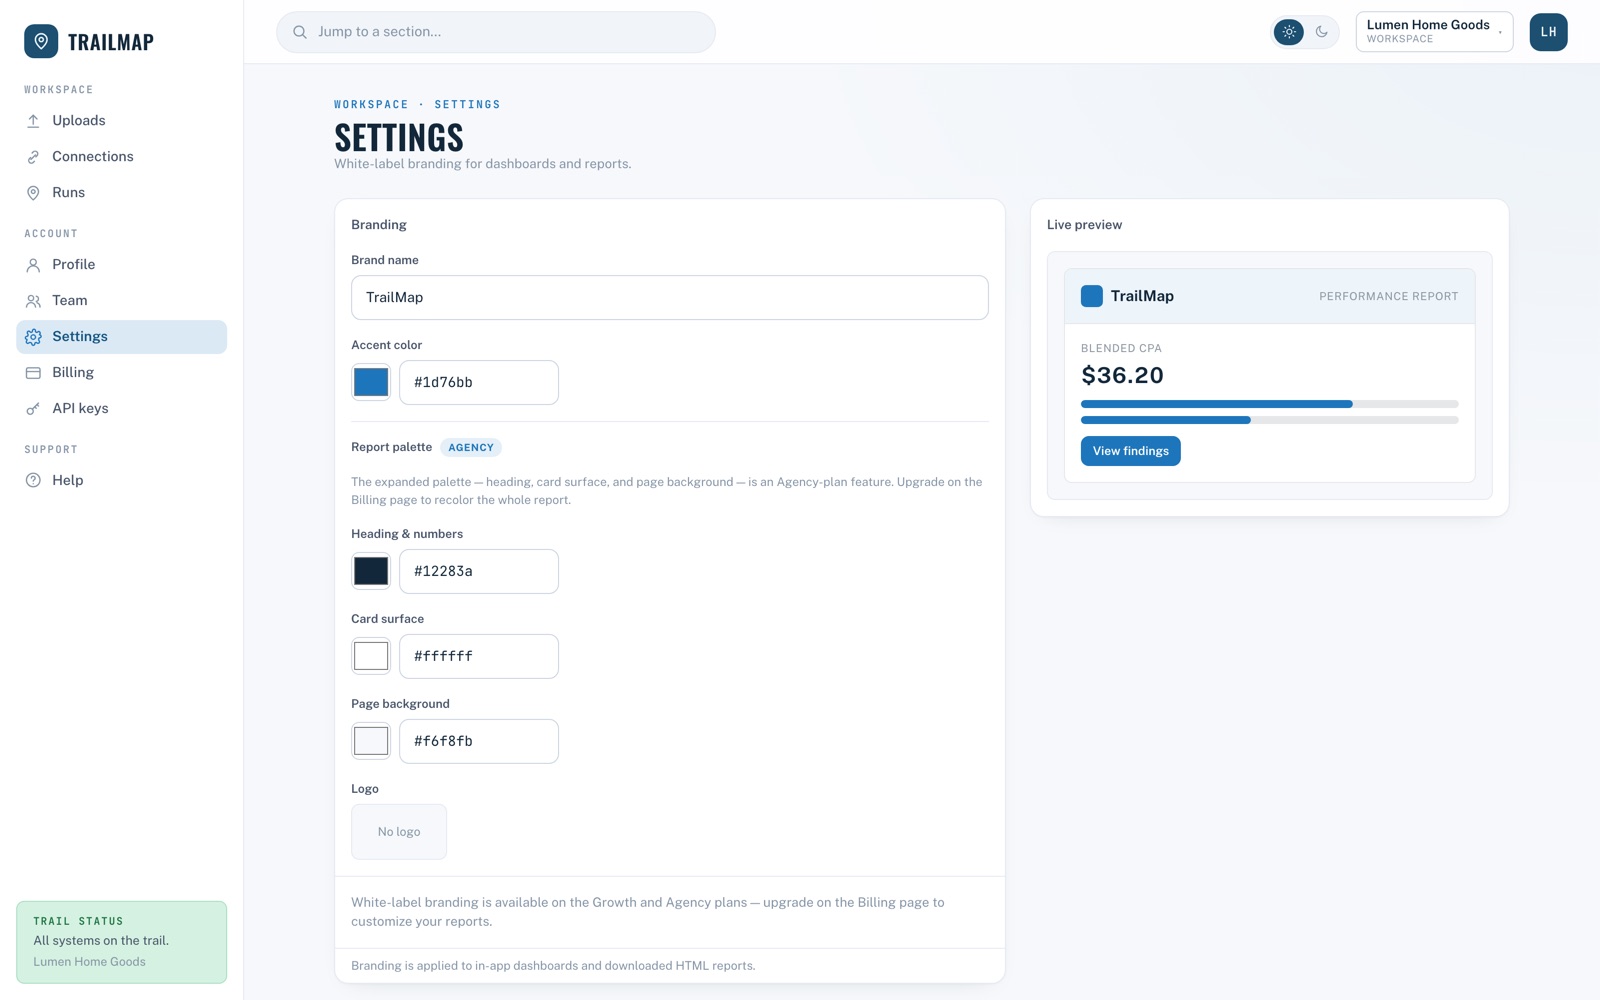Focus the Brand name input field

pos(670,298)
